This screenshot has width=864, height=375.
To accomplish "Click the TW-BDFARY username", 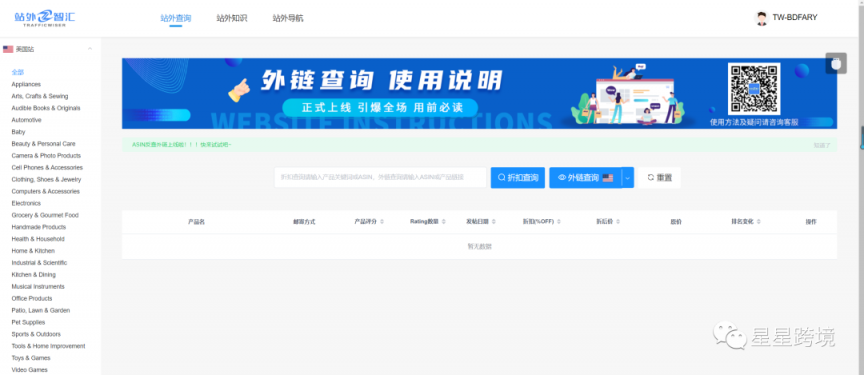I will 795,18.
